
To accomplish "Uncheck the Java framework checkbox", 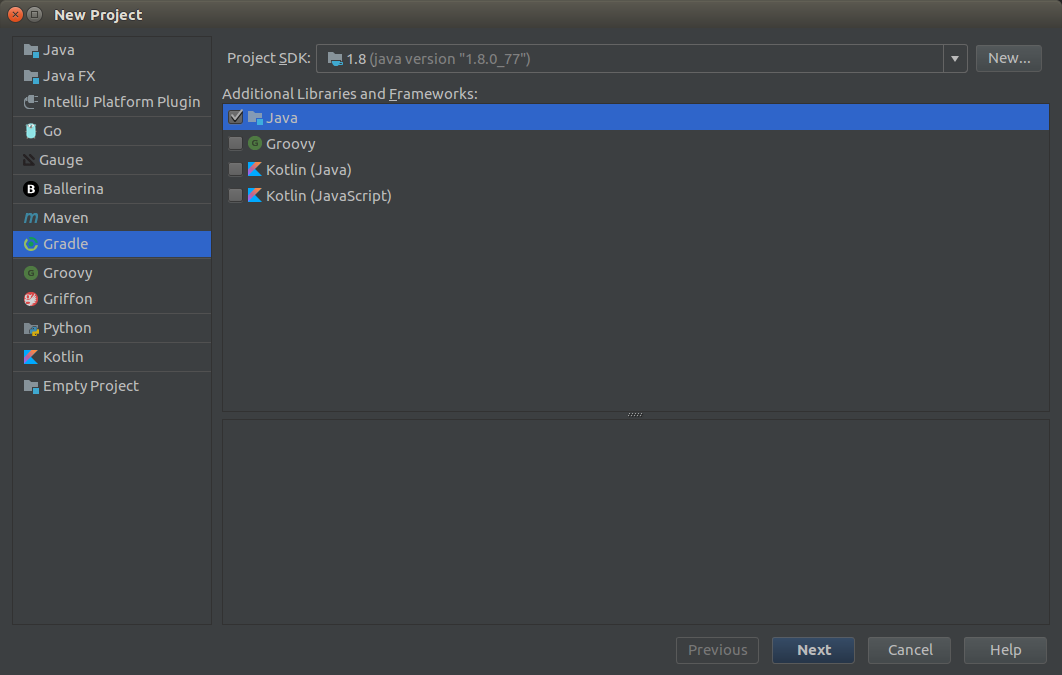I will coord(236,117).
